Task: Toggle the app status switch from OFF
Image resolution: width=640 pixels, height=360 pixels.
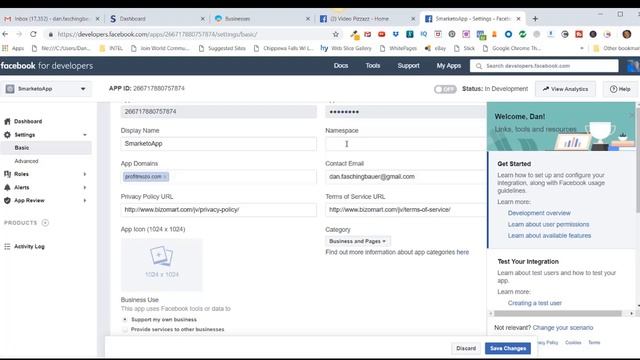Action: 445,89
